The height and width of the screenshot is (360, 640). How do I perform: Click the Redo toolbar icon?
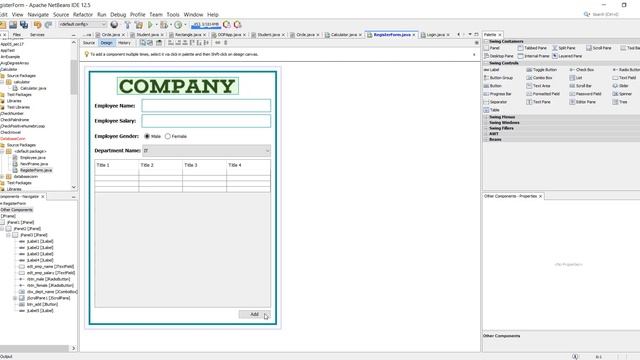pos(48,25)
